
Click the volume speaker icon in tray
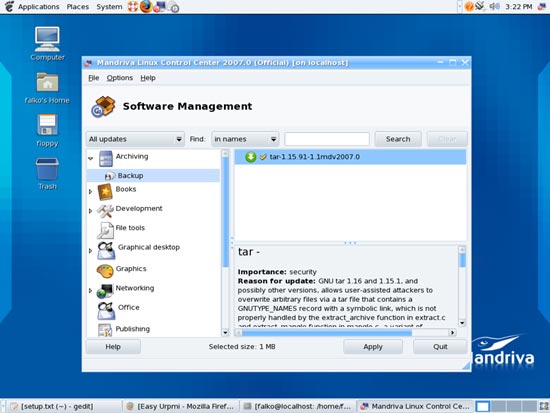coord(494,6)
